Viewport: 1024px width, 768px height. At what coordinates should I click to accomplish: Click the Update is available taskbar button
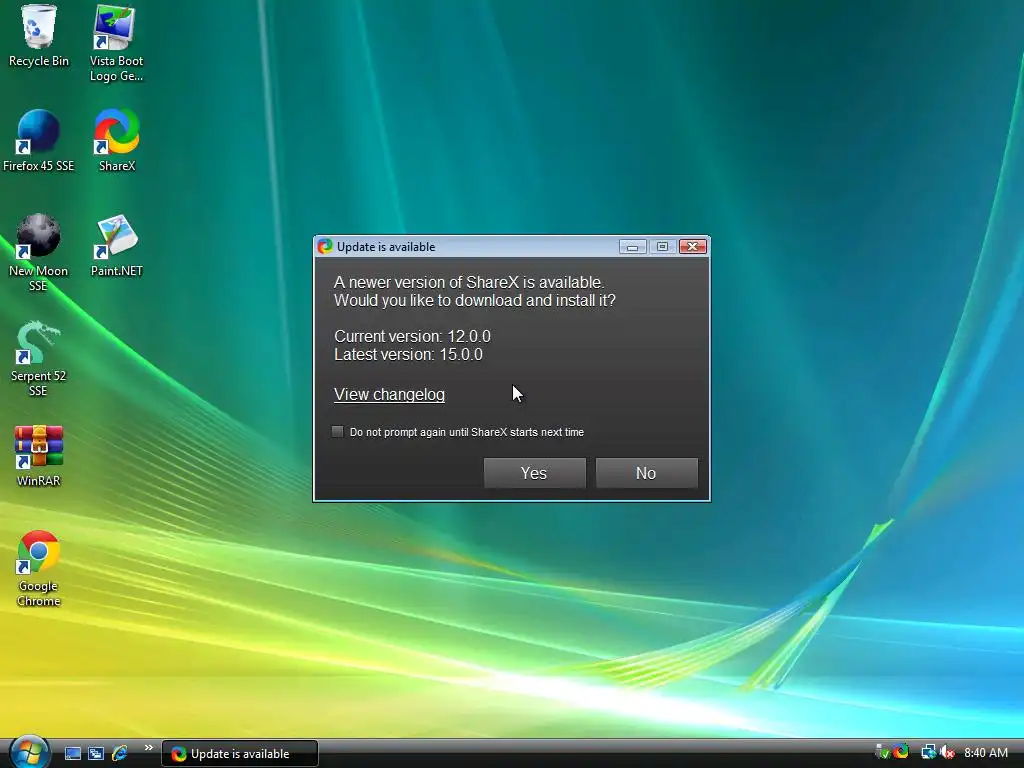240,754
